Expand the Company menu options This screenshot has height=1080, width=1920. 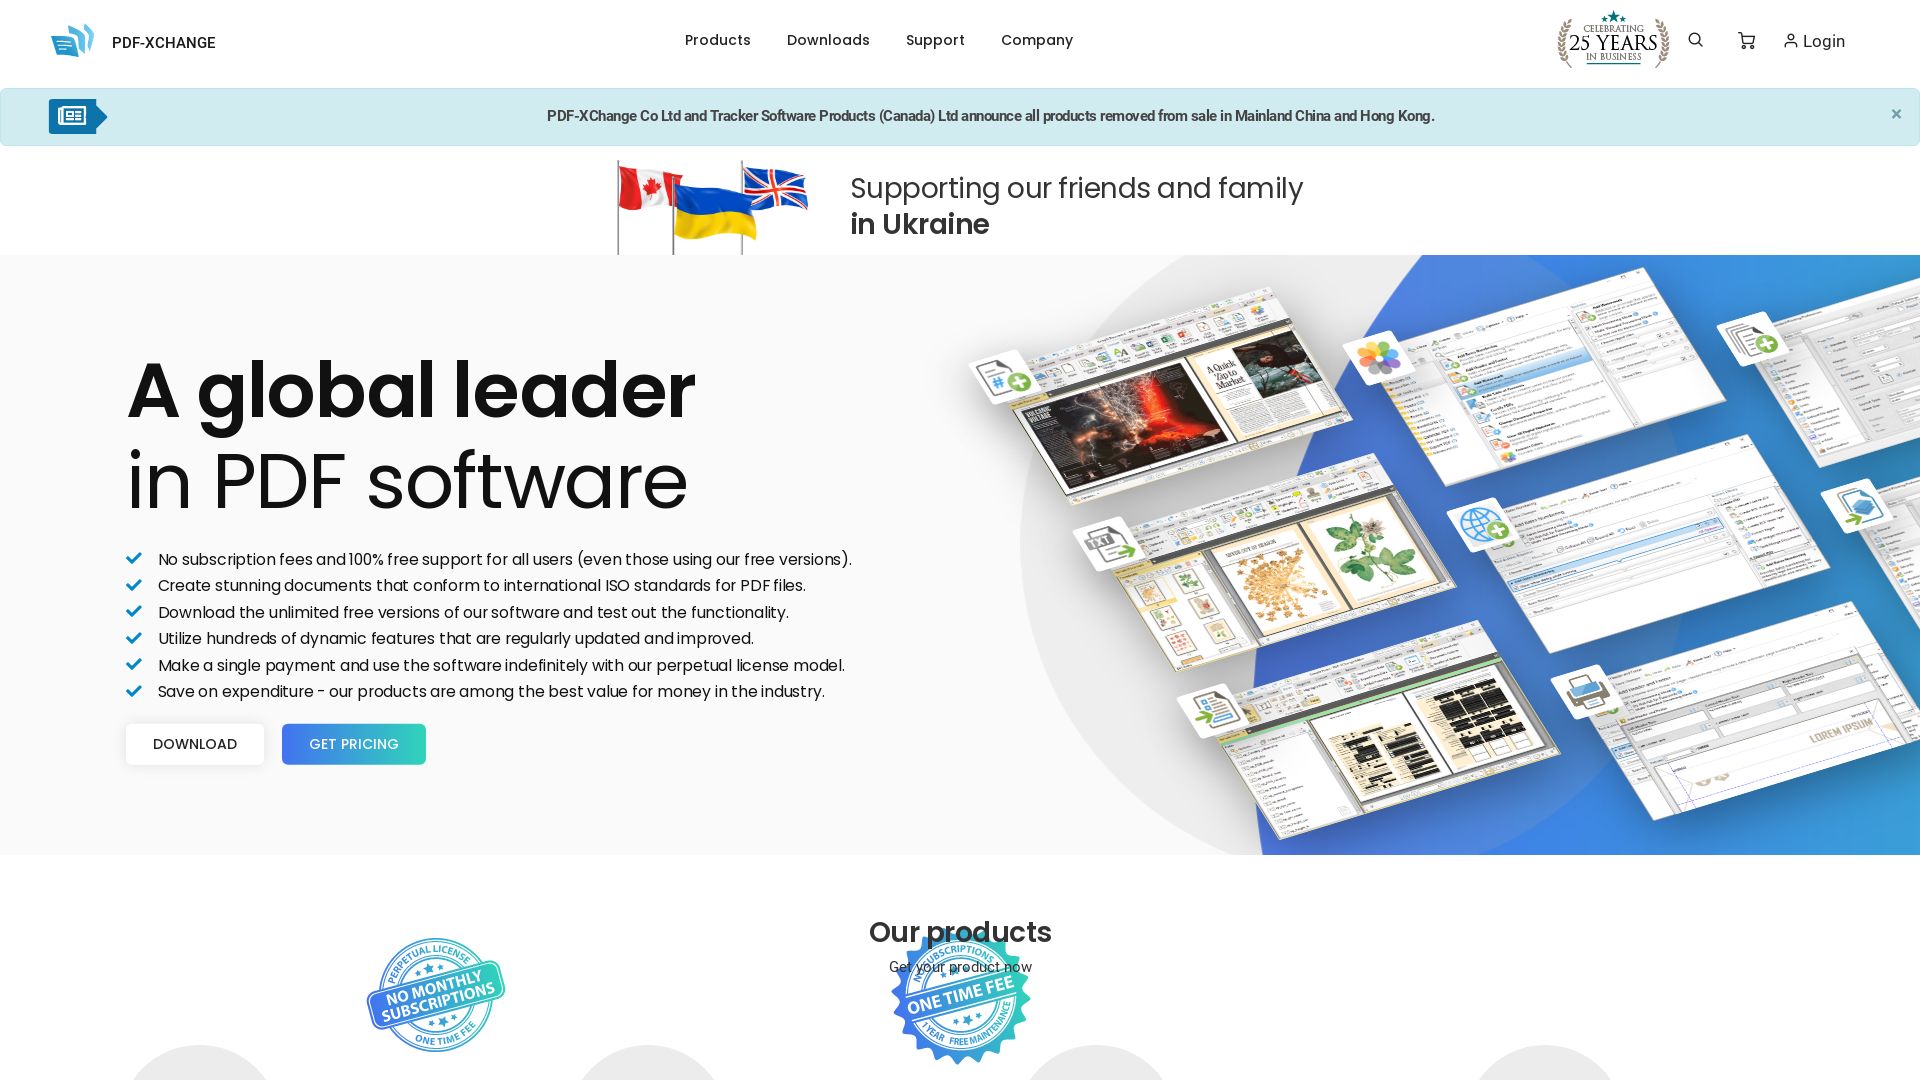[x=1036, y=40]
